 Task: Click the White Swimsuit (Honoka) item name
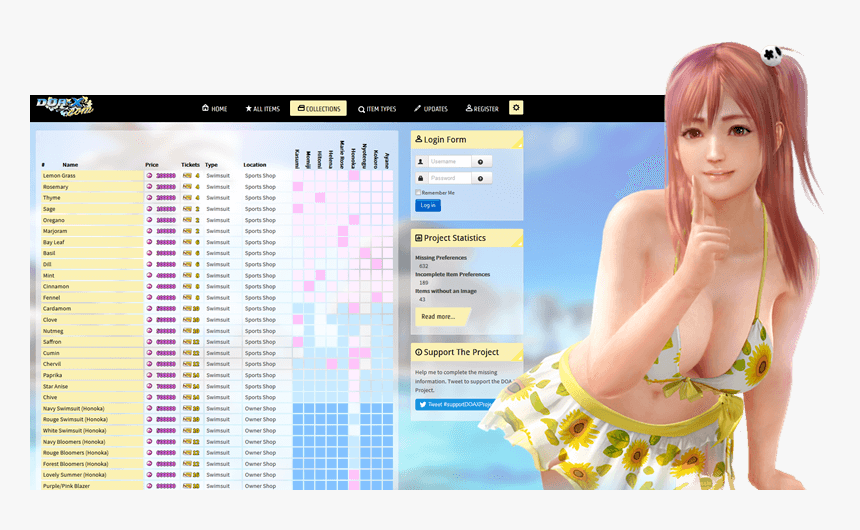click(x=75, y=431)
